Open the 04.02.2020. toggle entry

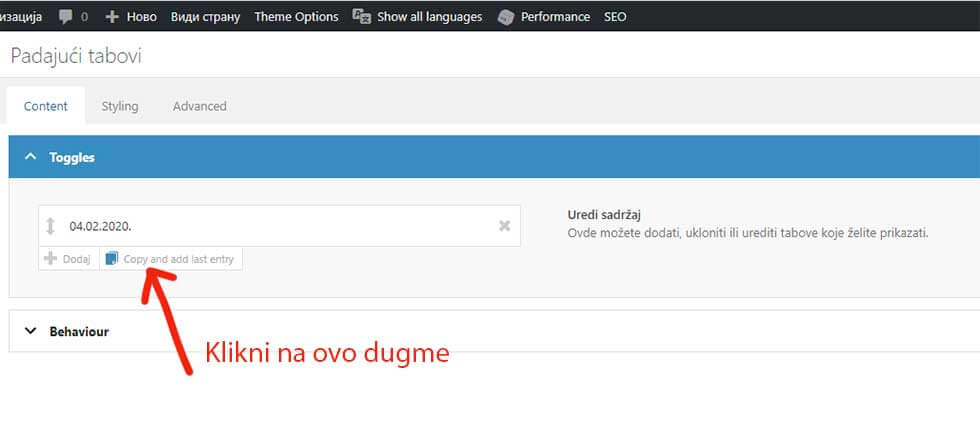(279, 226)
